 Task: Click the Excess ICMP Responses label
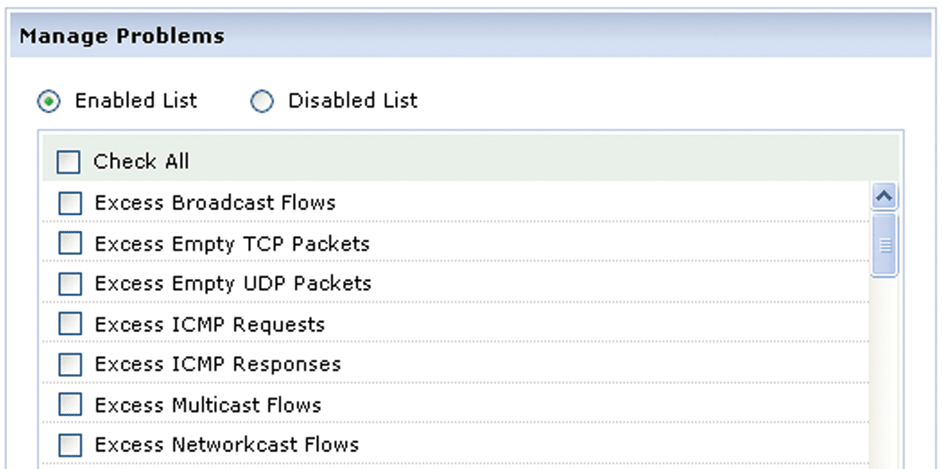click(x=217, y=365)
